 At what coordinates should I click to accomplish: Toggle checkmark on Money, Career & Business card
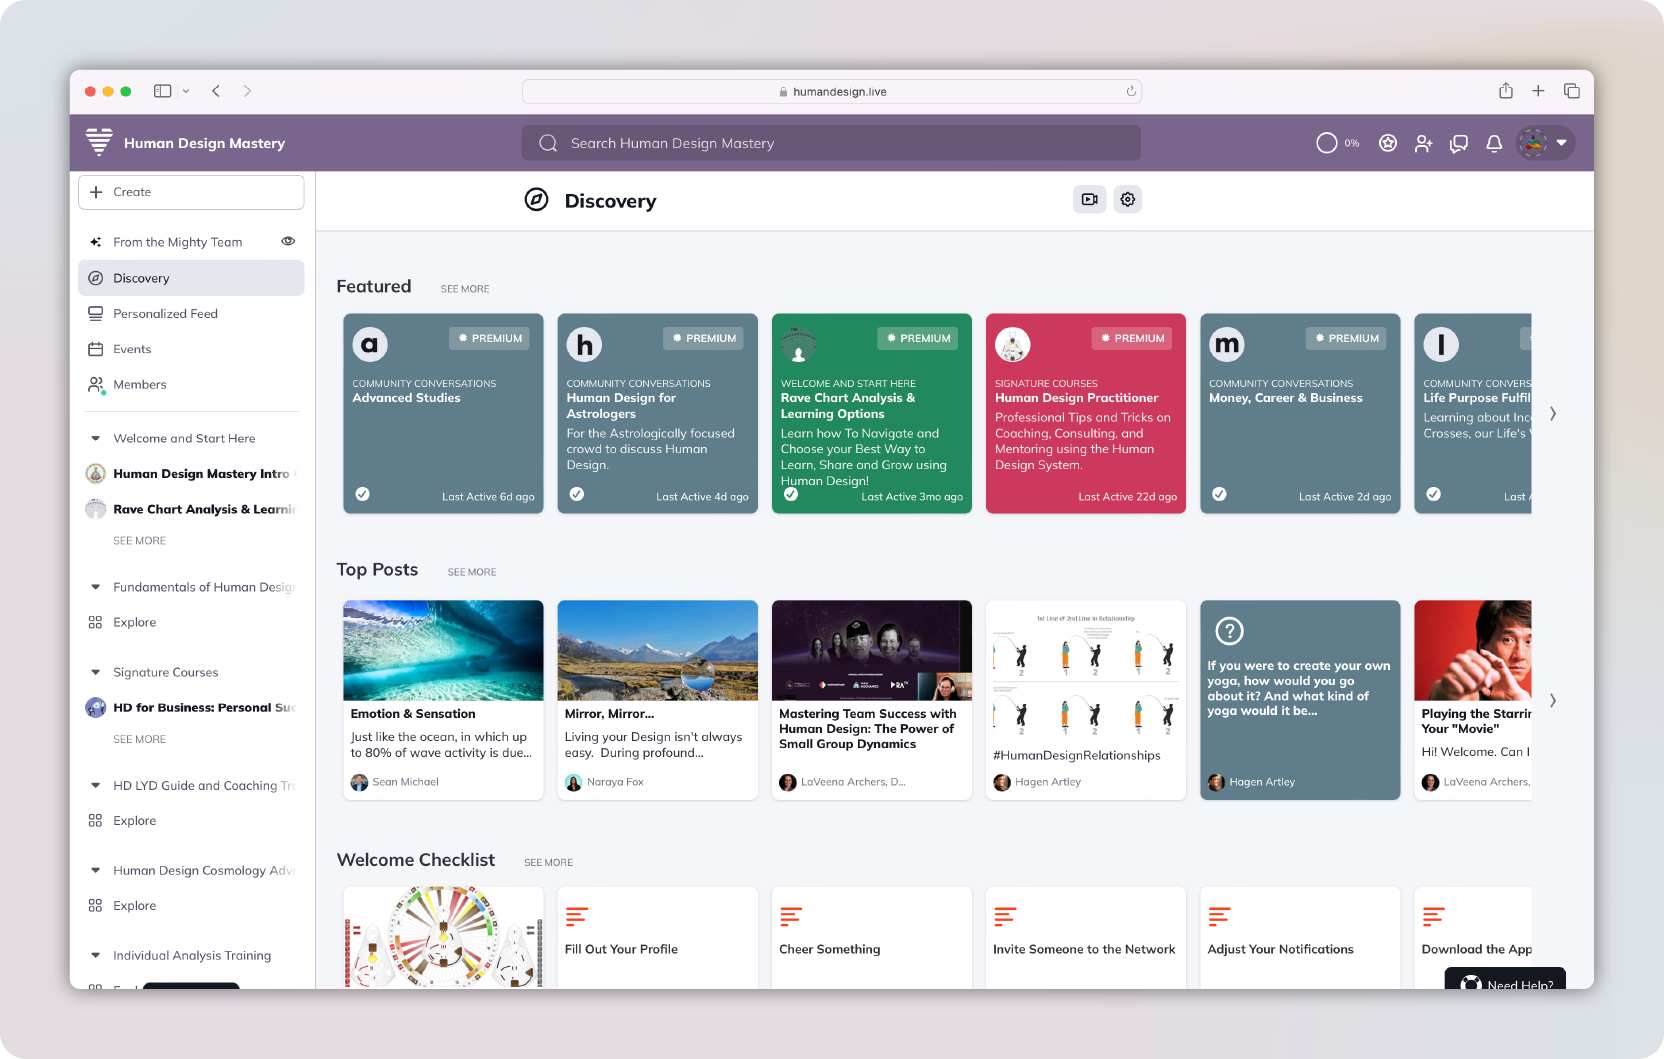(x=1220, y=494)
